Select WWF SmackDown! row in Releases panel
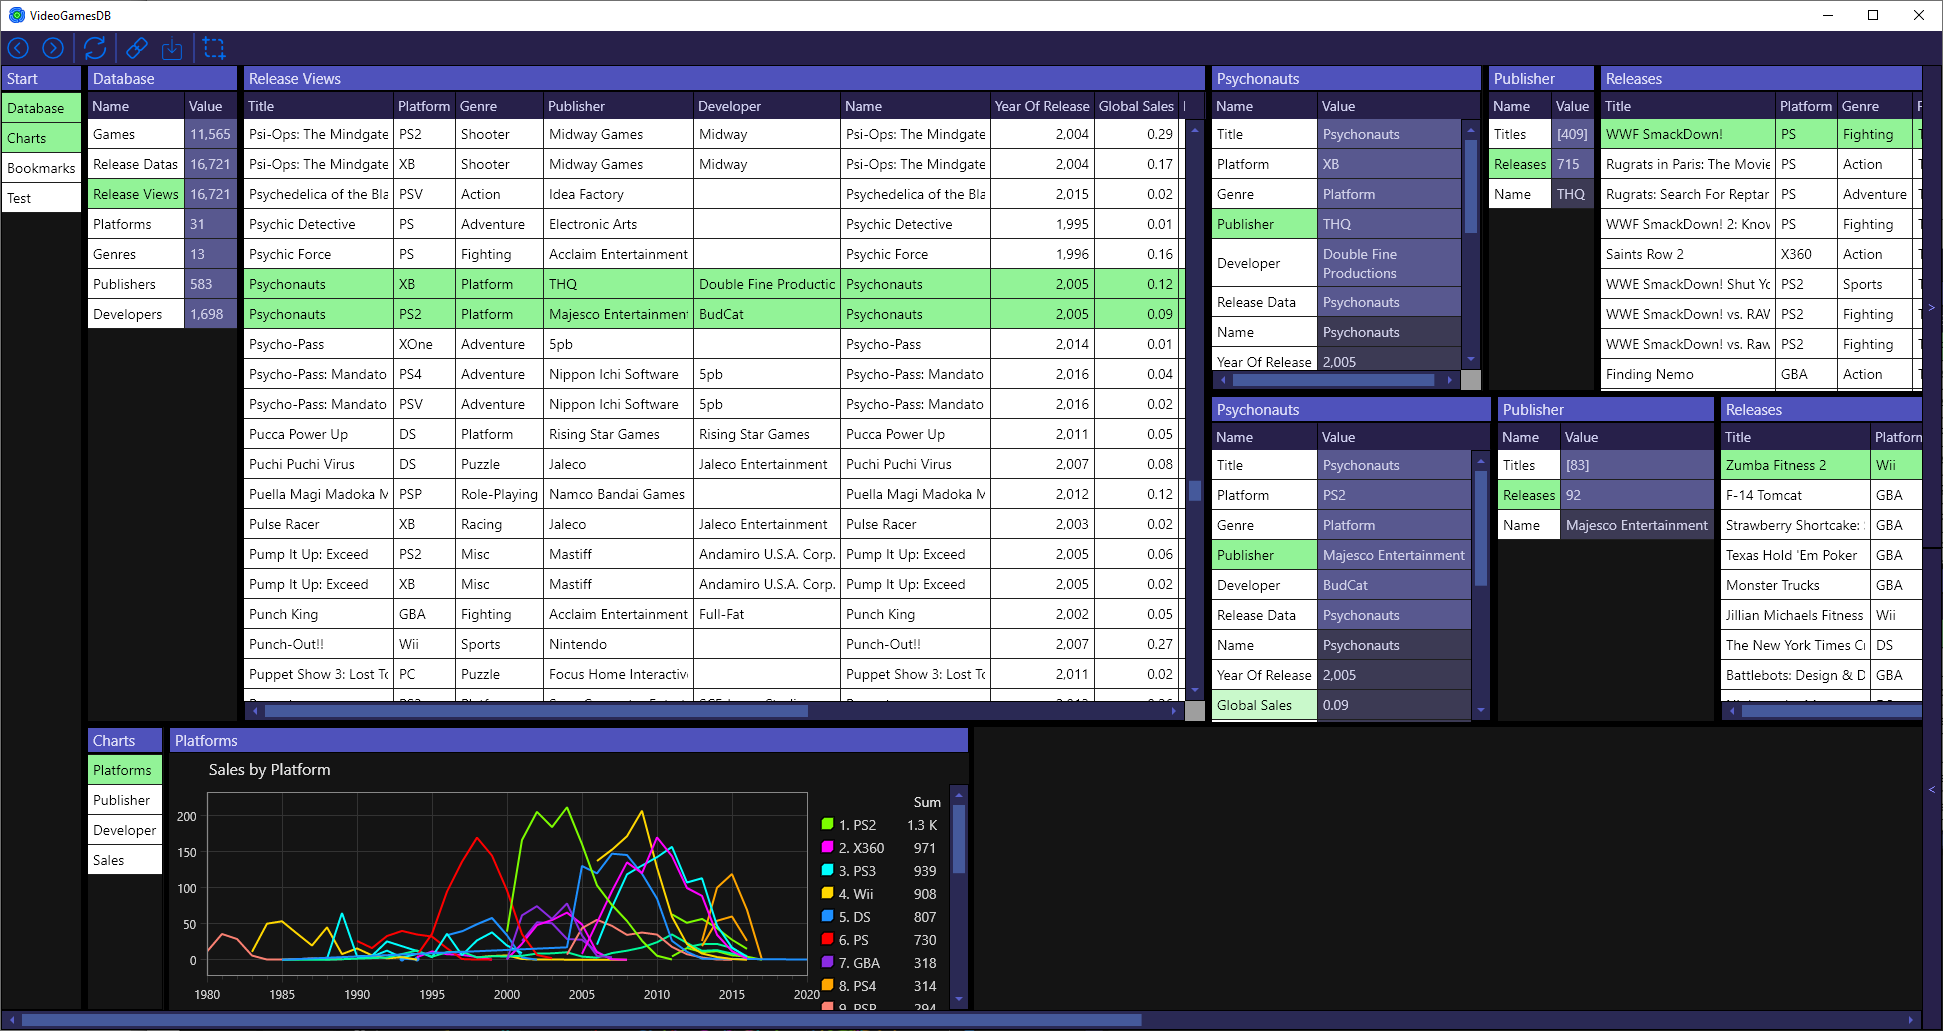The height and width of the screenshot is (1031, 1943). pyautogui.click(x=1761, y=134)
